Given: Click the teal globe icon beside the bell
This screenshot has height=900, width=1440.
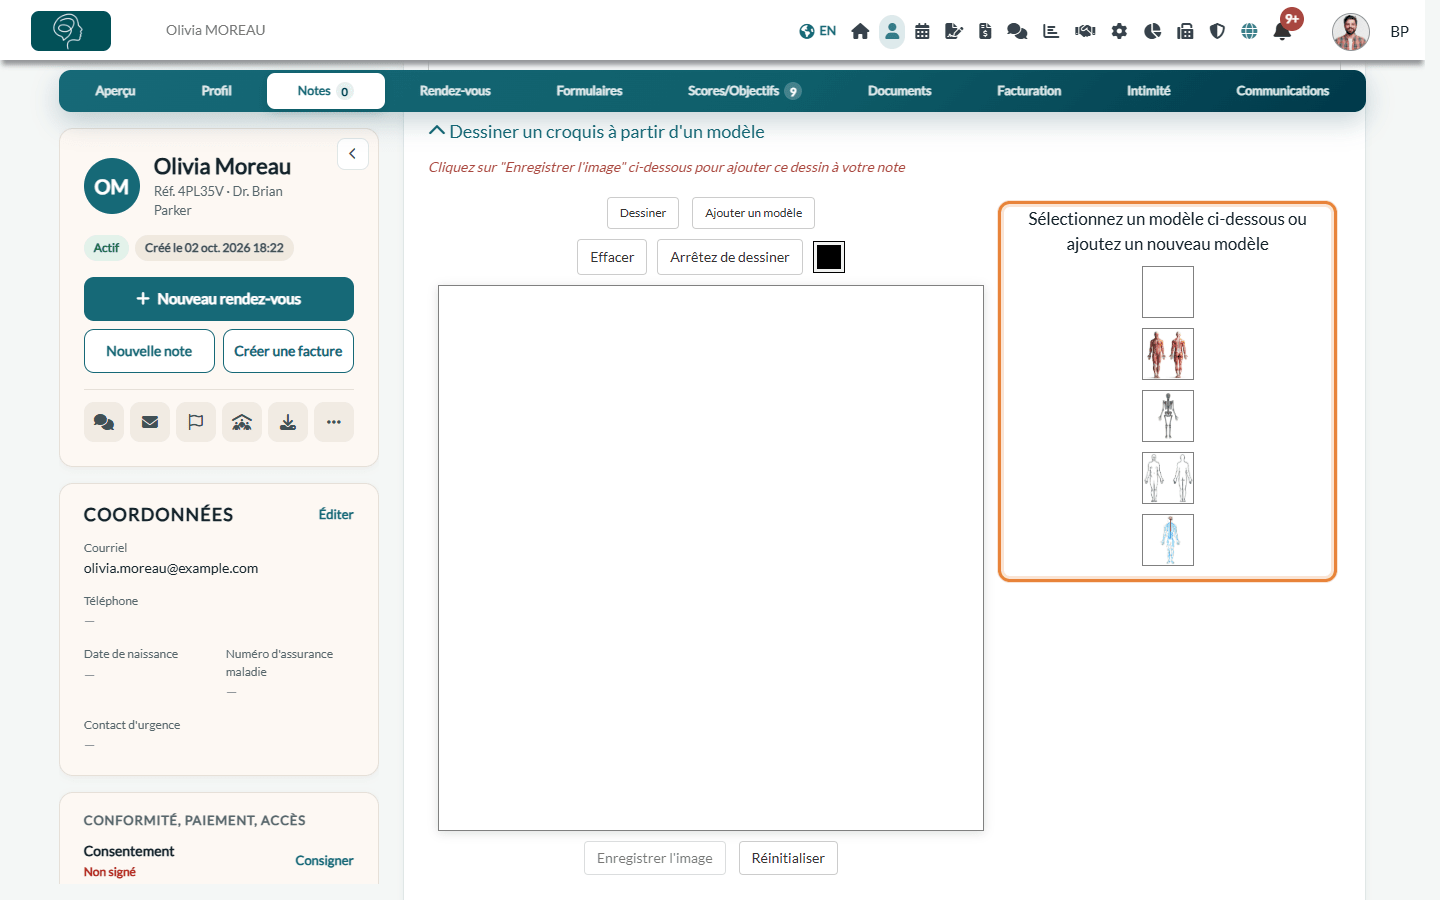Looking at the screenshot, I should (x=1249, y=31).
